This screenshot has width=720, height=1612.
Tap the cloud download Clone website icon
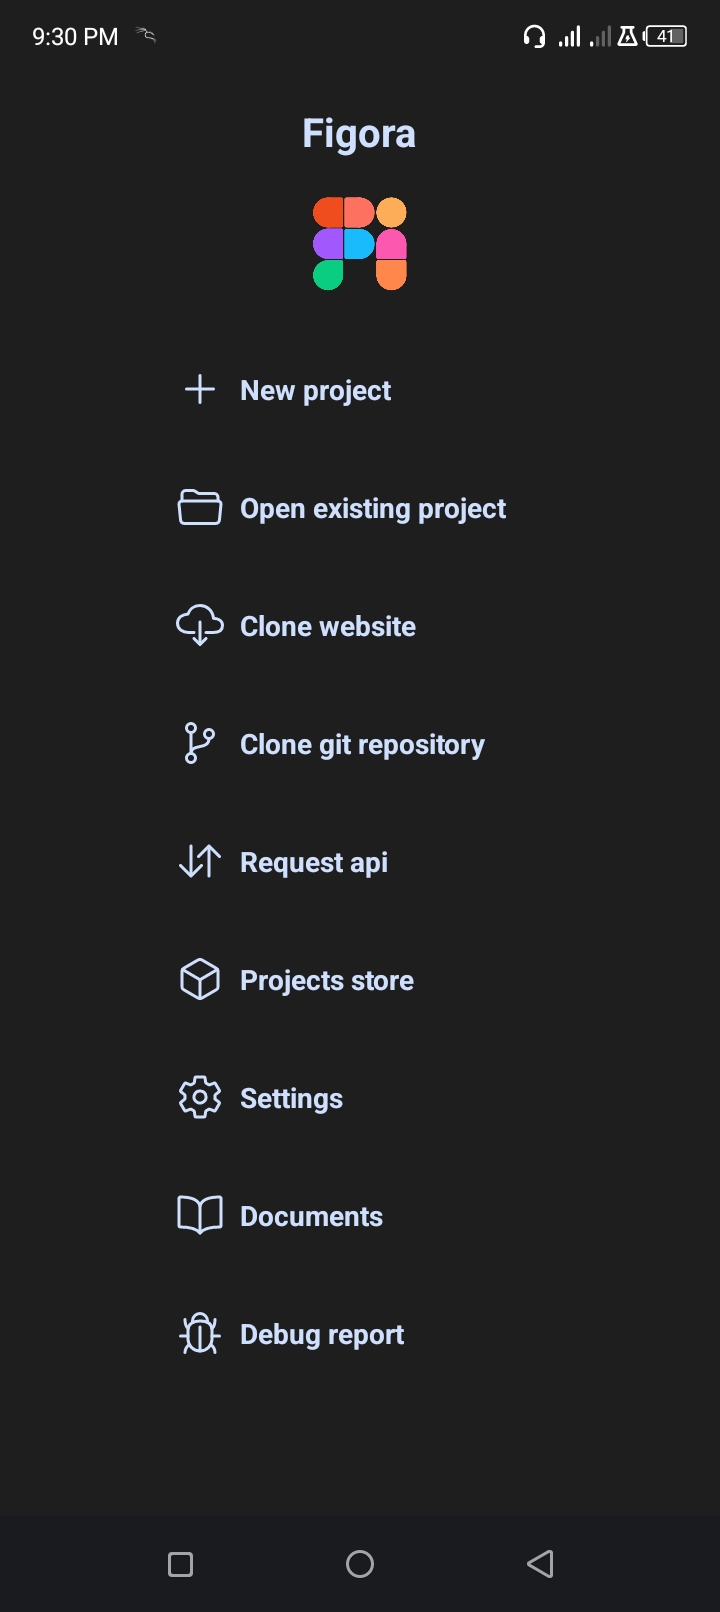click(199, 625)
